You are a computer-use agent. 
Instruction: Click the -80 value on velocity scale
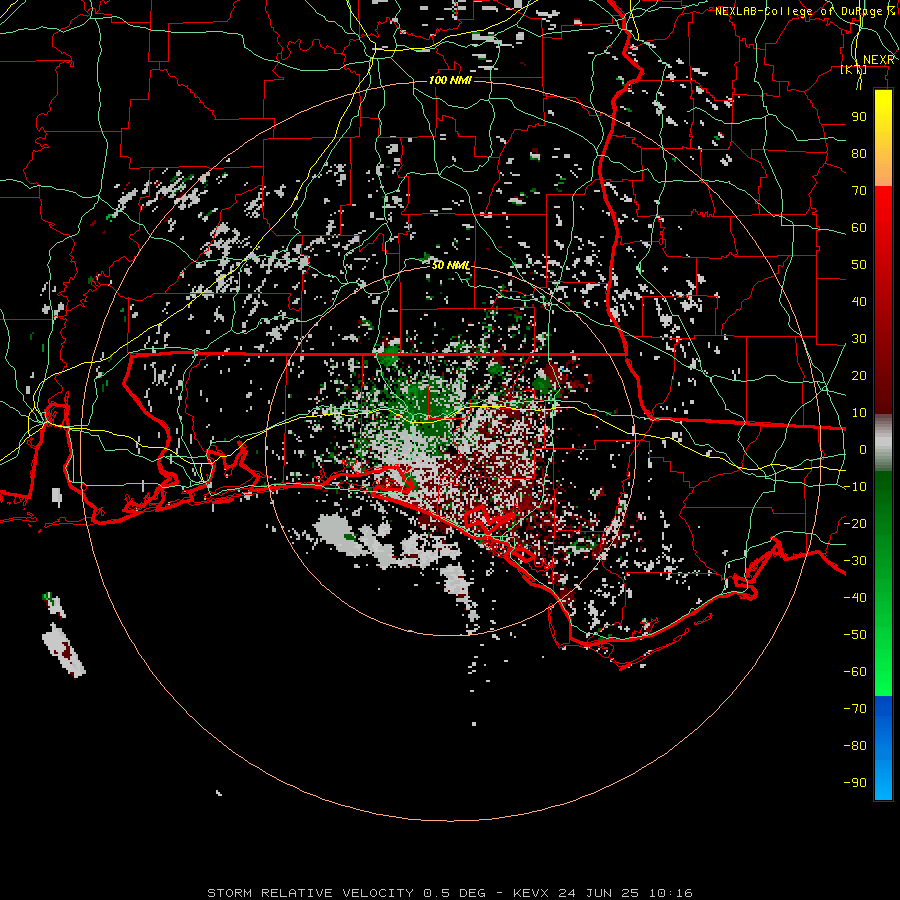pos(855,746)
